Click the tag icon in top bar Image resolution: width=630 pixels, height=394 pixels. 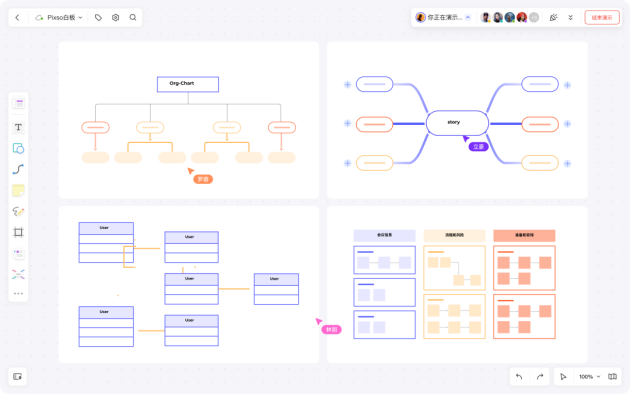click(x=98, y=18)
